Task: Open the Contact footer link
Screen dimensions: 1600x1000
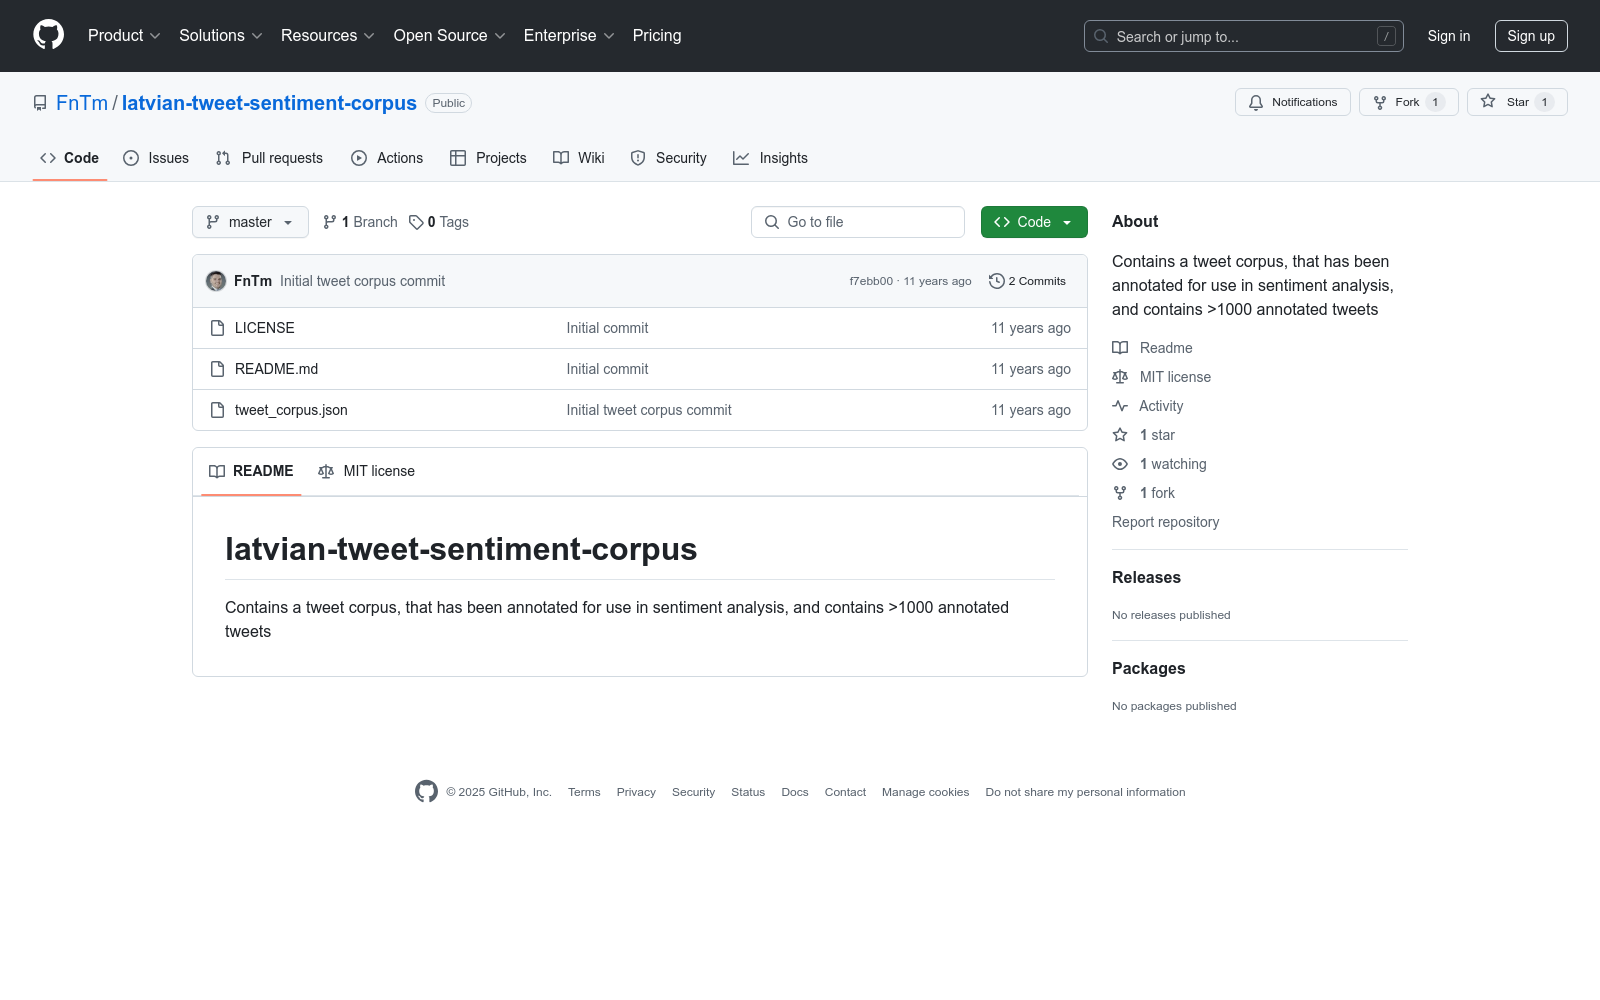Action: tap(845, 792)
